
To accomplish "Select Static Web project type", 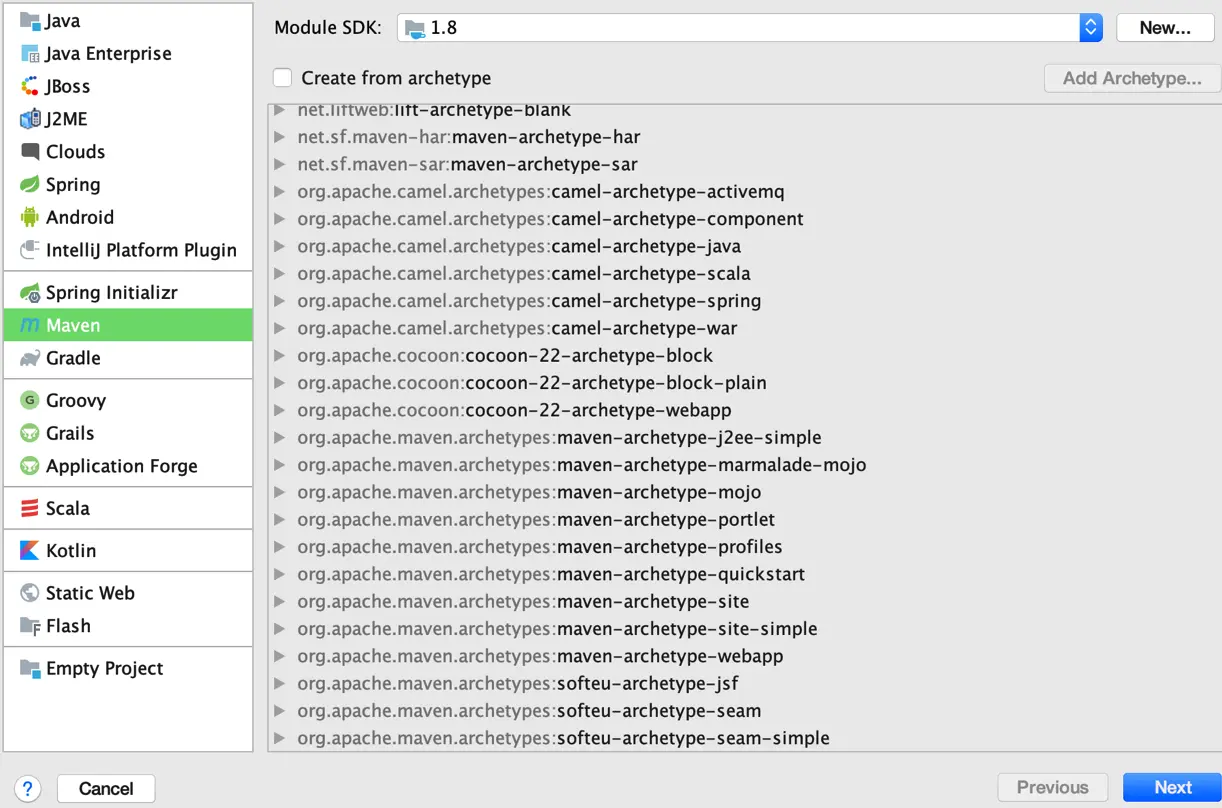I will pos(128,593).
